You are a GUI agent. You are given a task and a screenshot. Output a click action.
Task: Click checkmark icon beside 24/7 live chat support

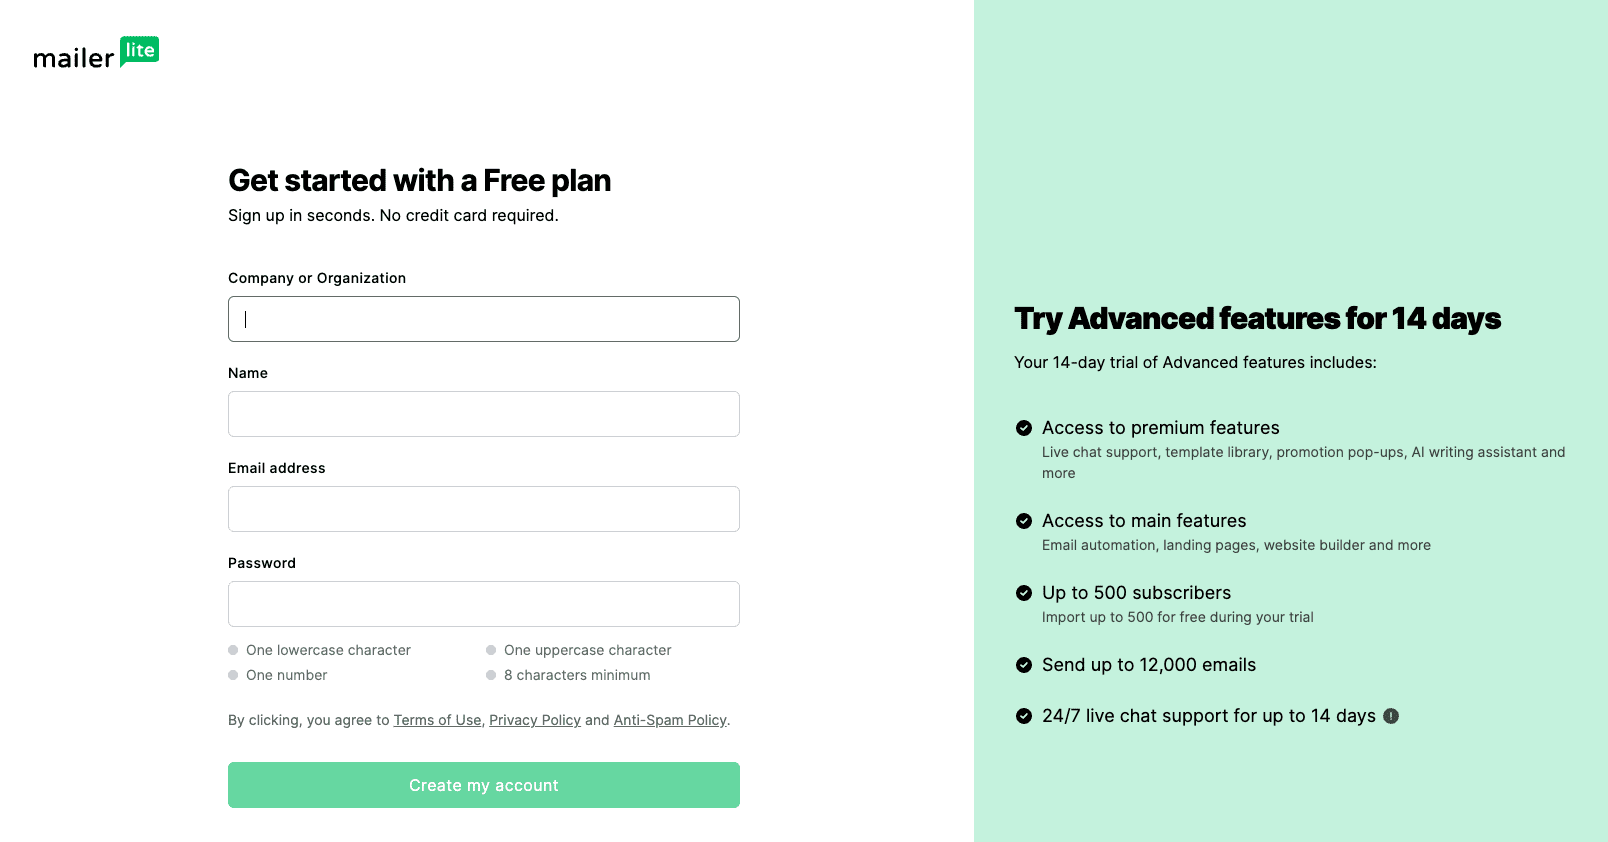1024,716
